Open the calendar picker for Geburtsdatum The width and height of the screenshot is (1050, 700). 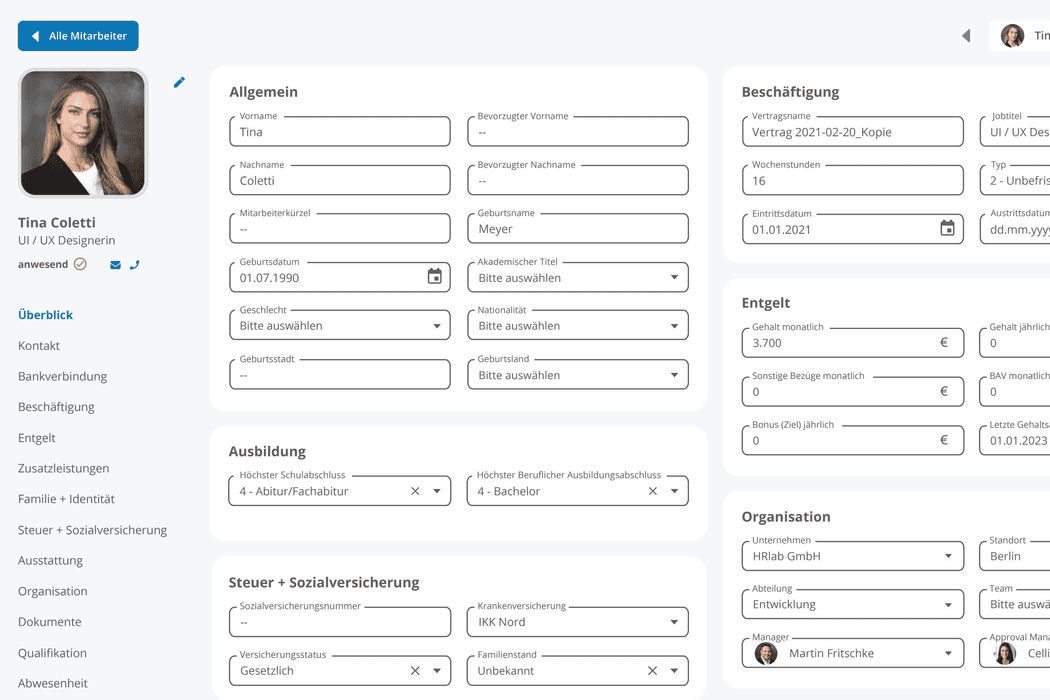434,276
